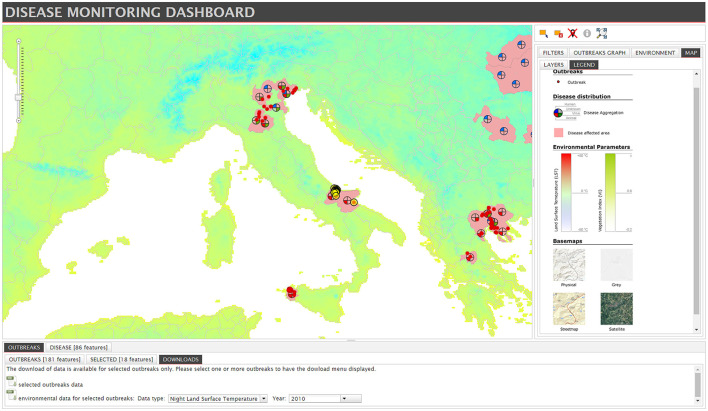Viewport: 708px width, 411px height.
Task: Open the DISEASE [86 features] tab
Action: coord(79,347)
